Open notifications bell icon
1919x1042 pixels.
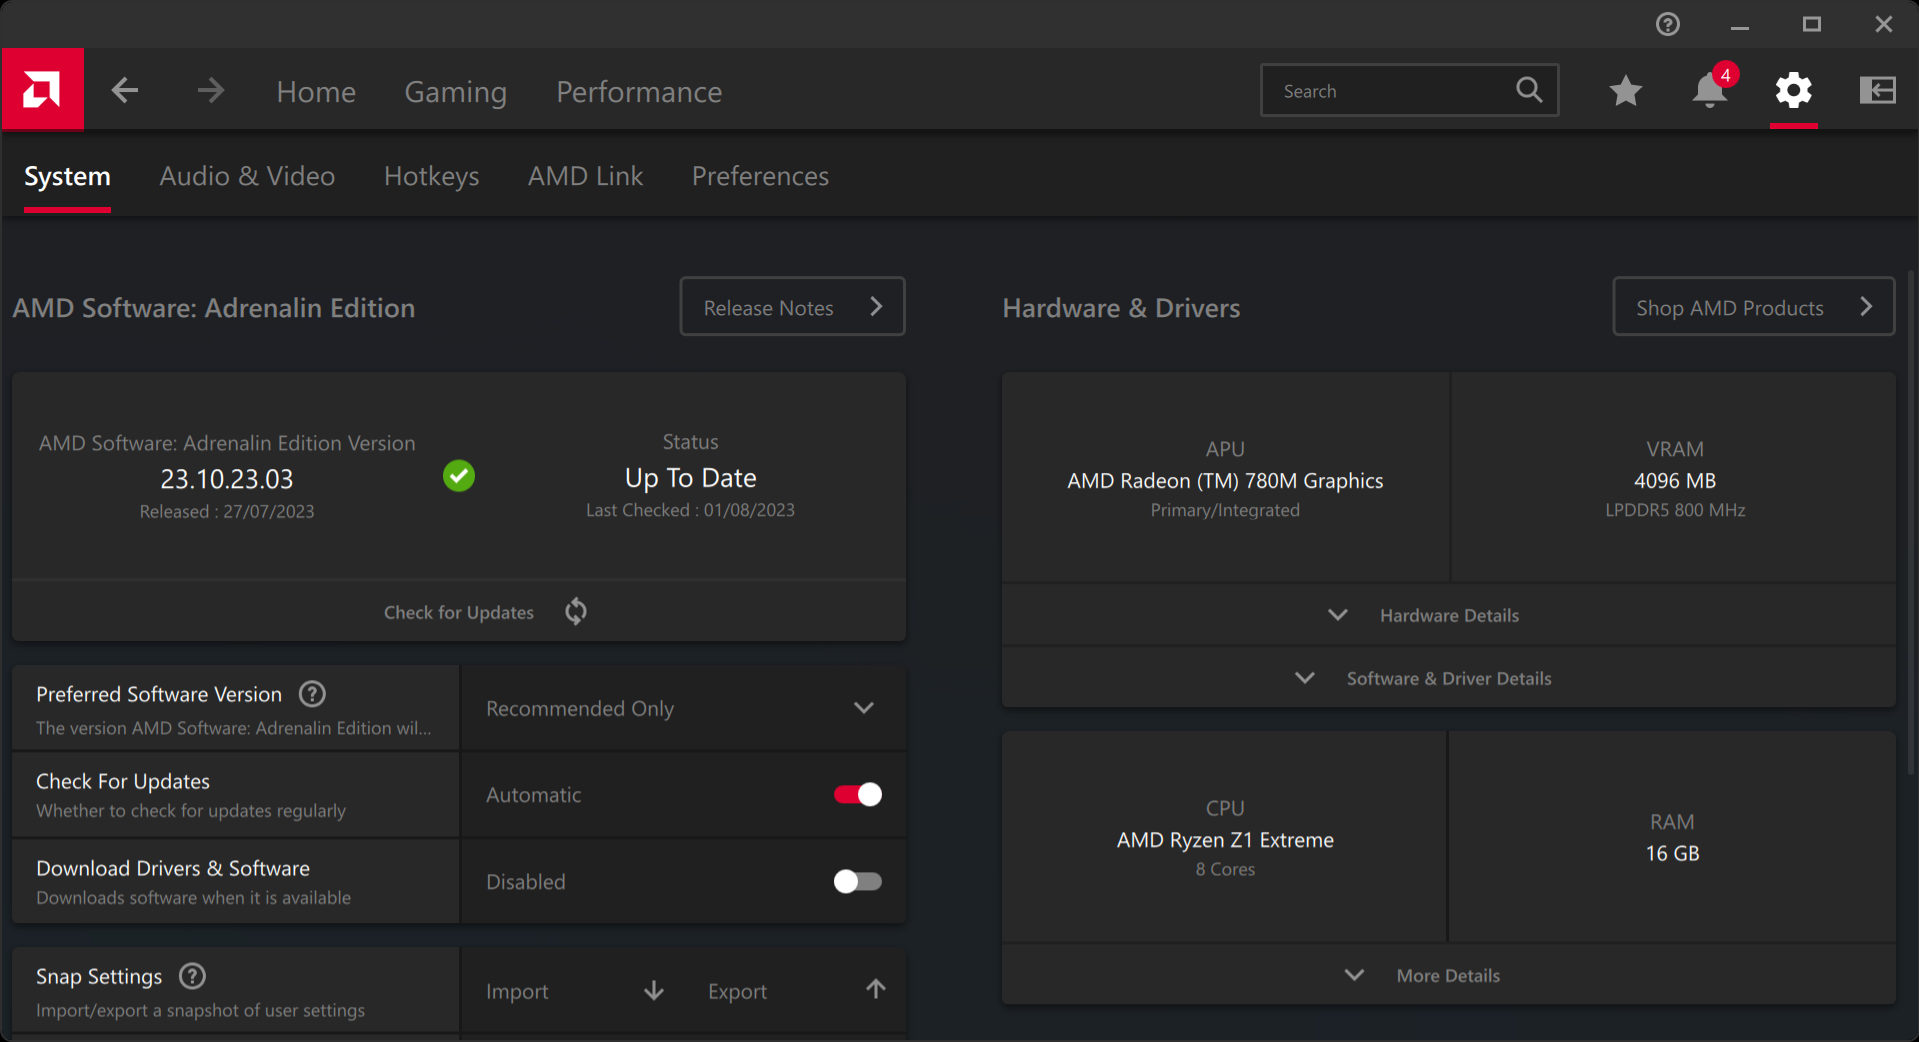(x=1709, y=91)
